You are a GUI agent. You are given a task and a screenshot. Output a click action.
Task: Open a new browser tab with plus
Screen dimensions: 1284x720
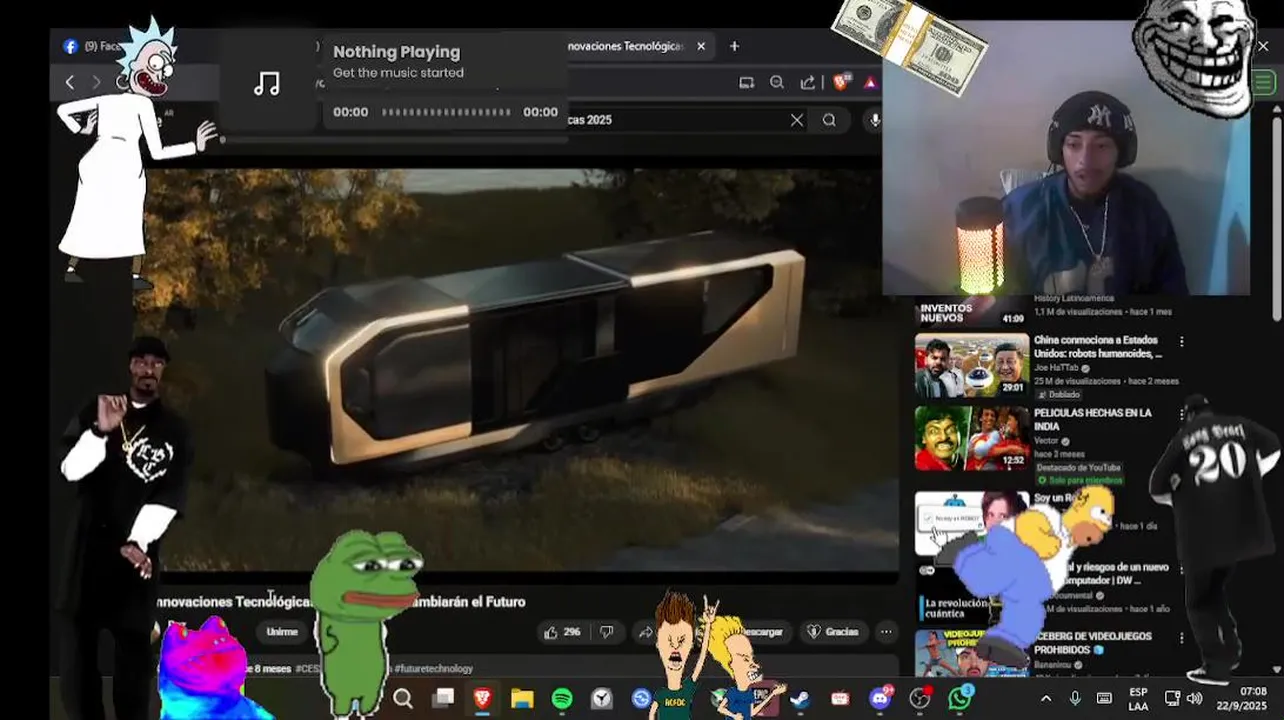coord(734,46)
